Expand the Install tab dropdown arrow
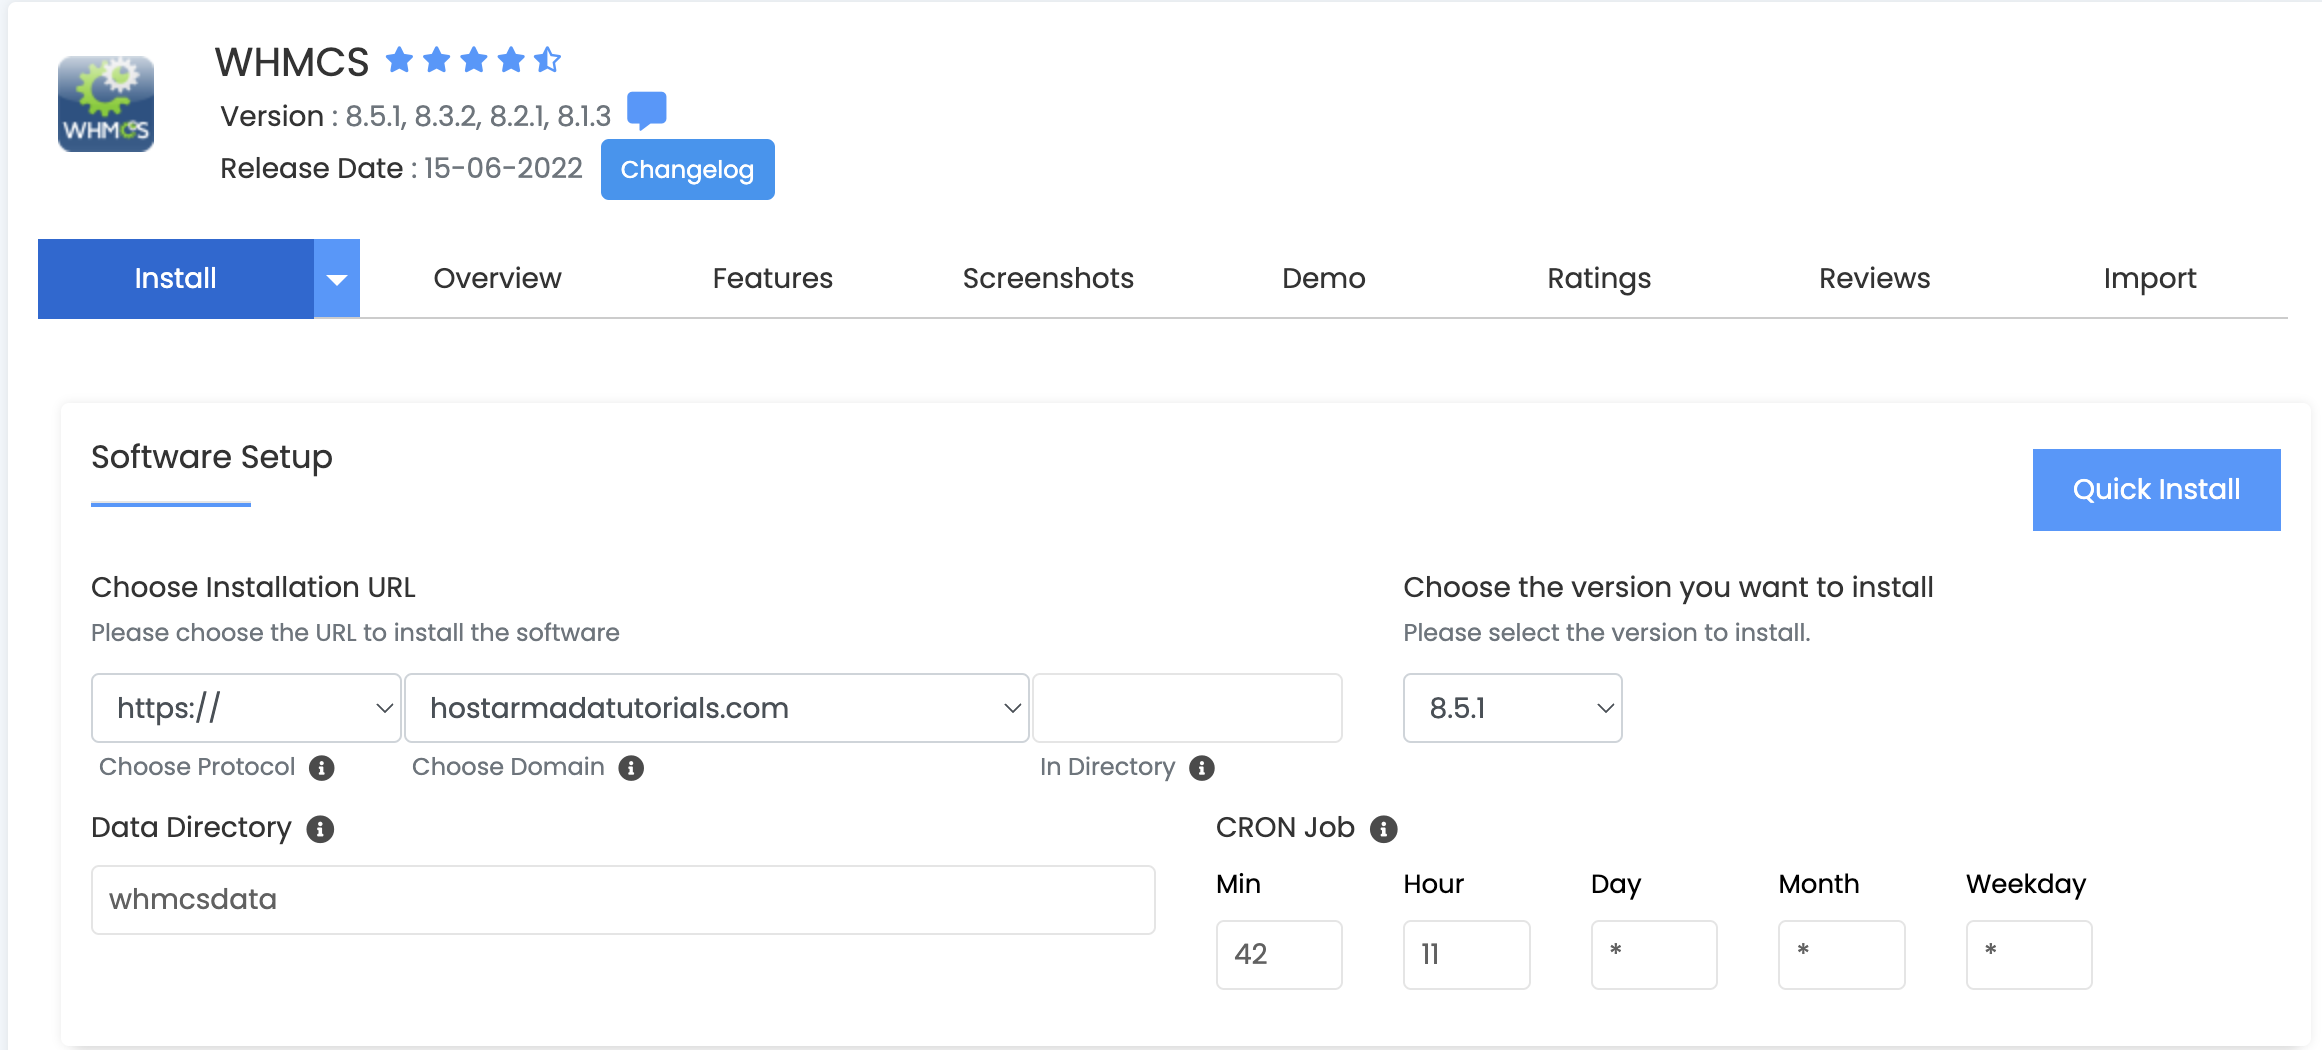Image resolution: width=2322 pixels, height=1050 pixels. point(337,279)
